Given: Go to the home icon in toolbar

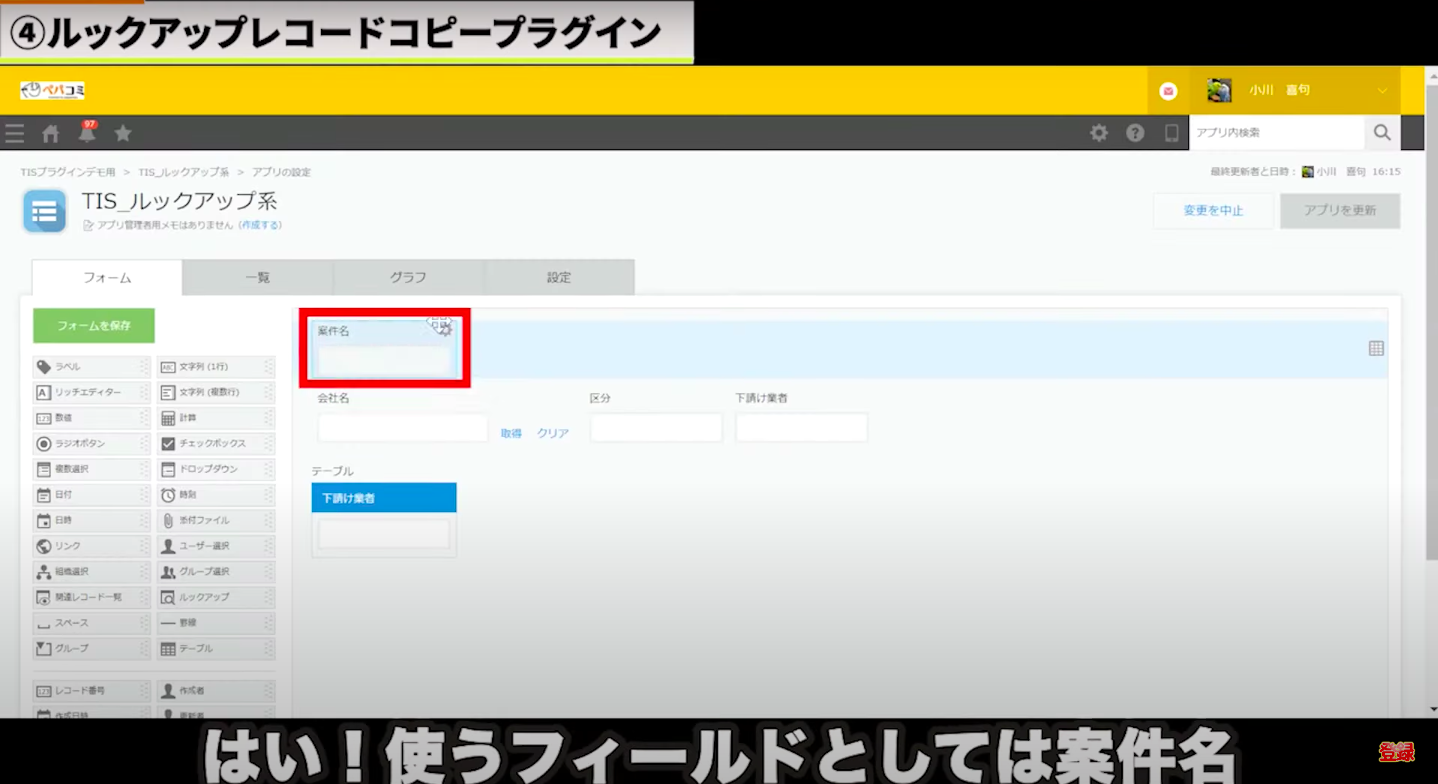Looking at the screenshot, I should click(x=50, y=134).
